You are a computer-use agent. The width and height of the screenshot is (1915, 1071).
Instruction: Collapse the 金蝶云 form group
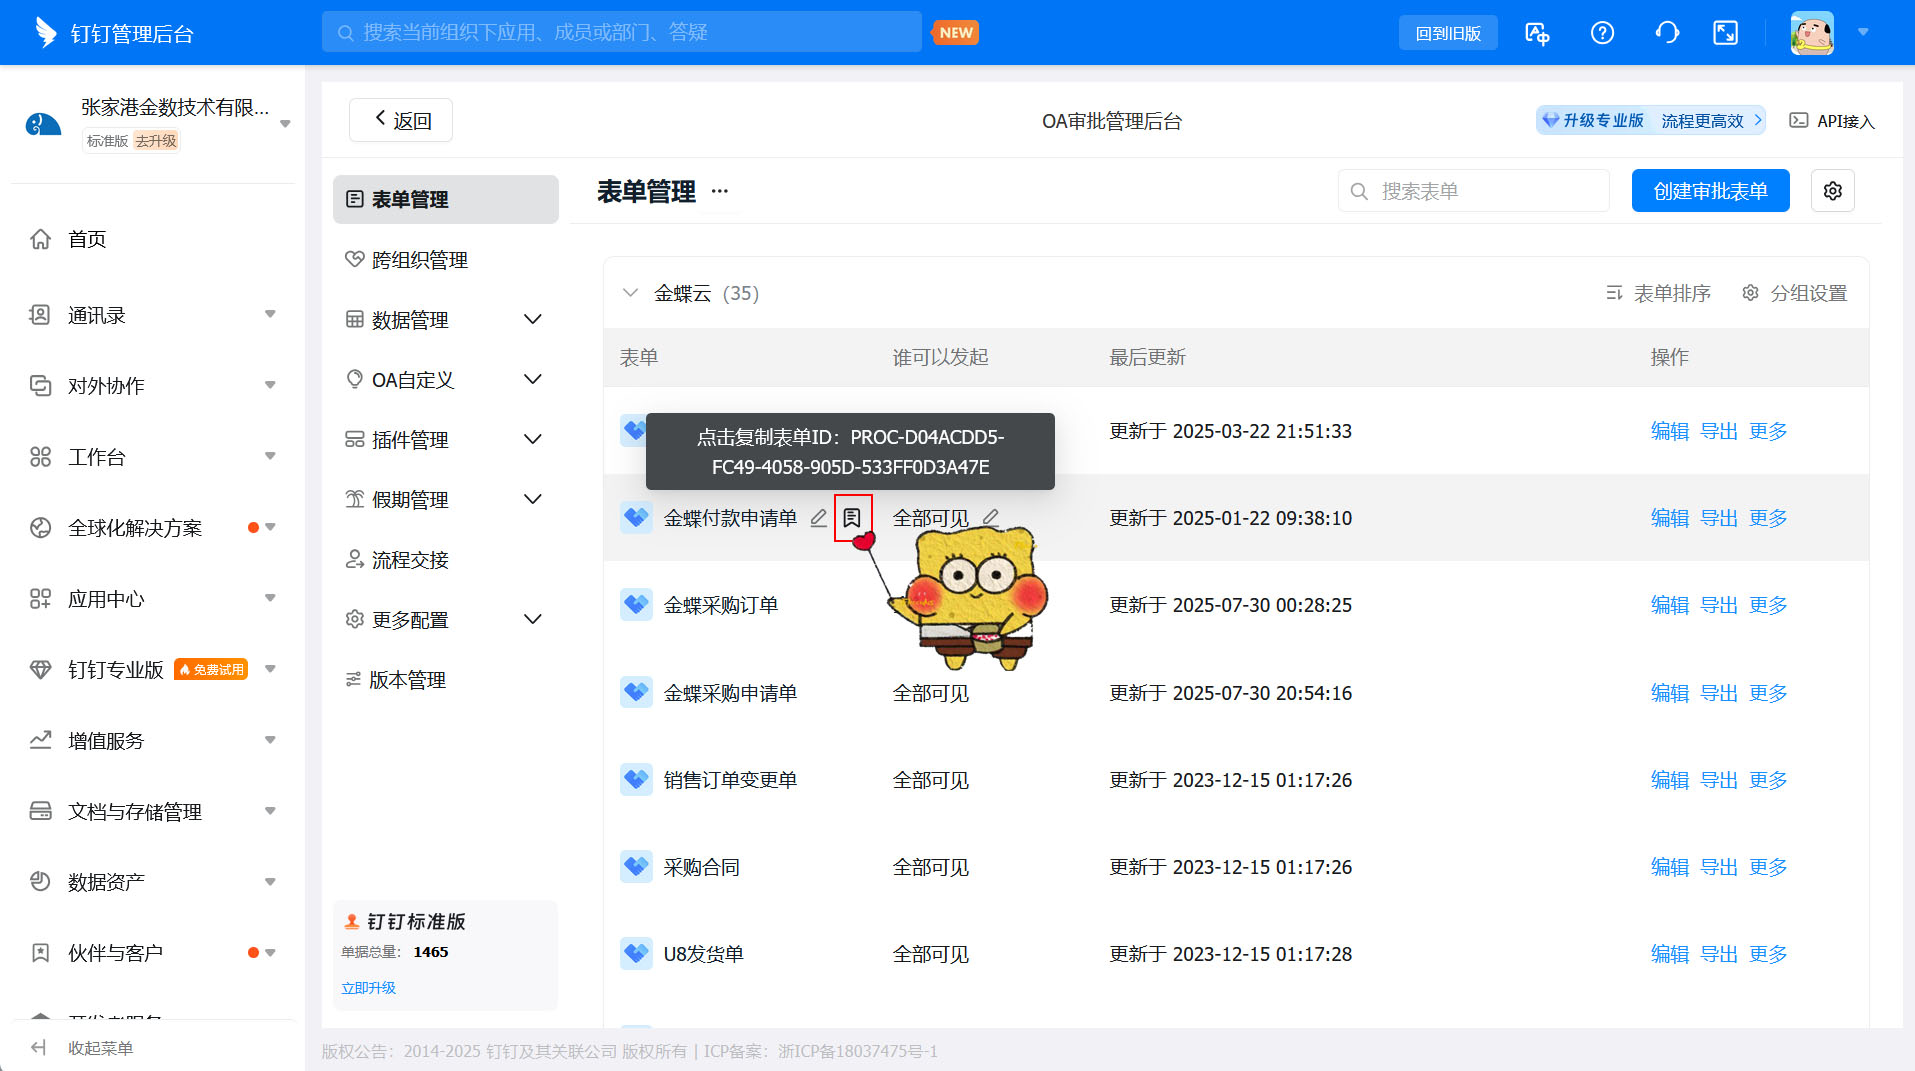[631, 292]
